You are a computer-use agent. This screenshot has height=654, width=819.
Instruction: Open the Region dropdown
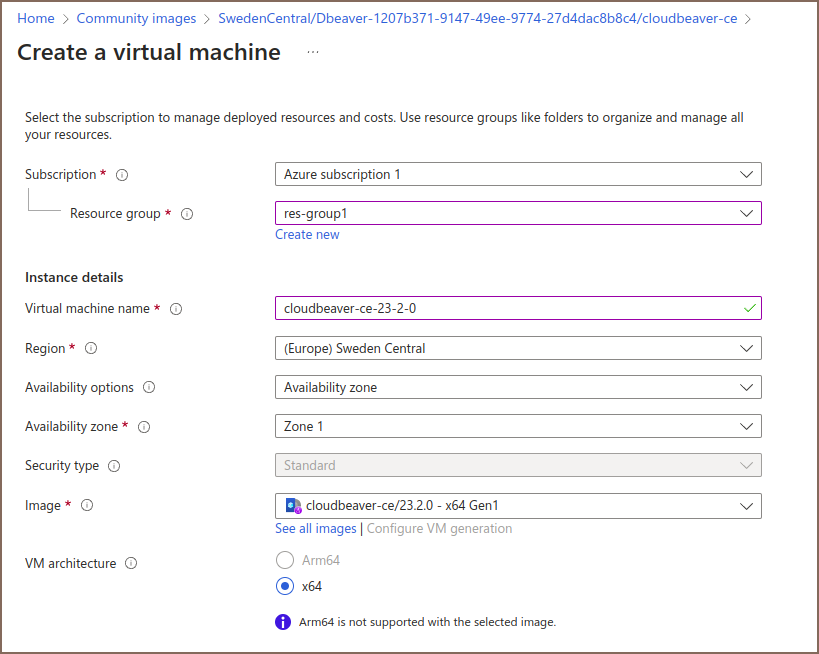(x=518, y=348)
